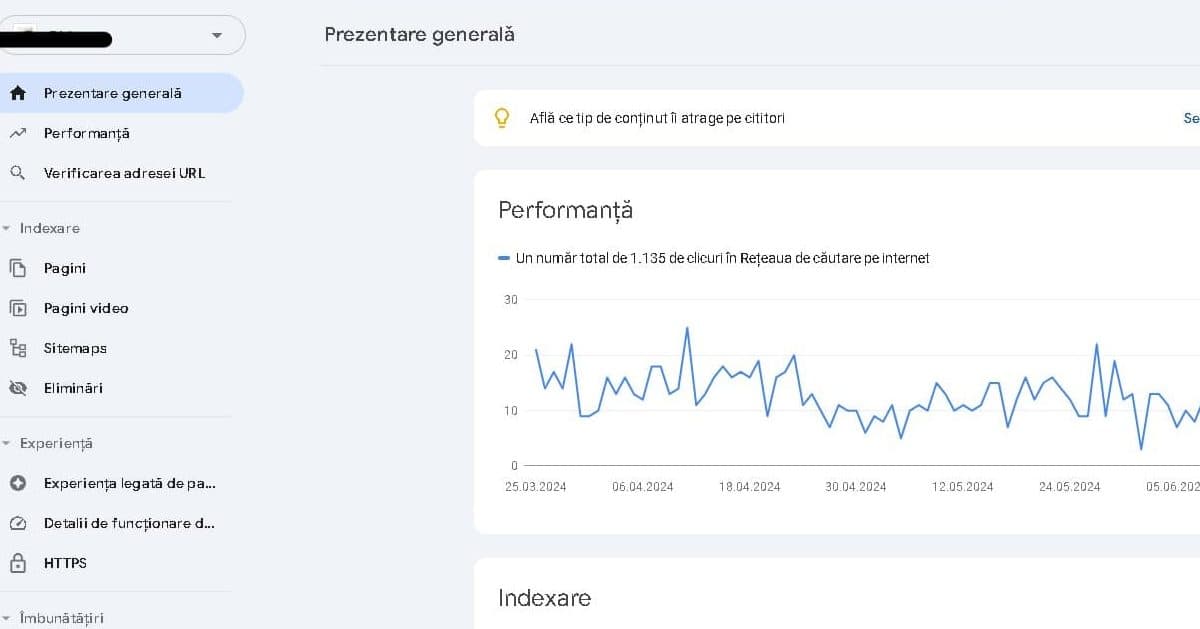Click the Performanță trend arrow icon

click(x=18, y=133)
